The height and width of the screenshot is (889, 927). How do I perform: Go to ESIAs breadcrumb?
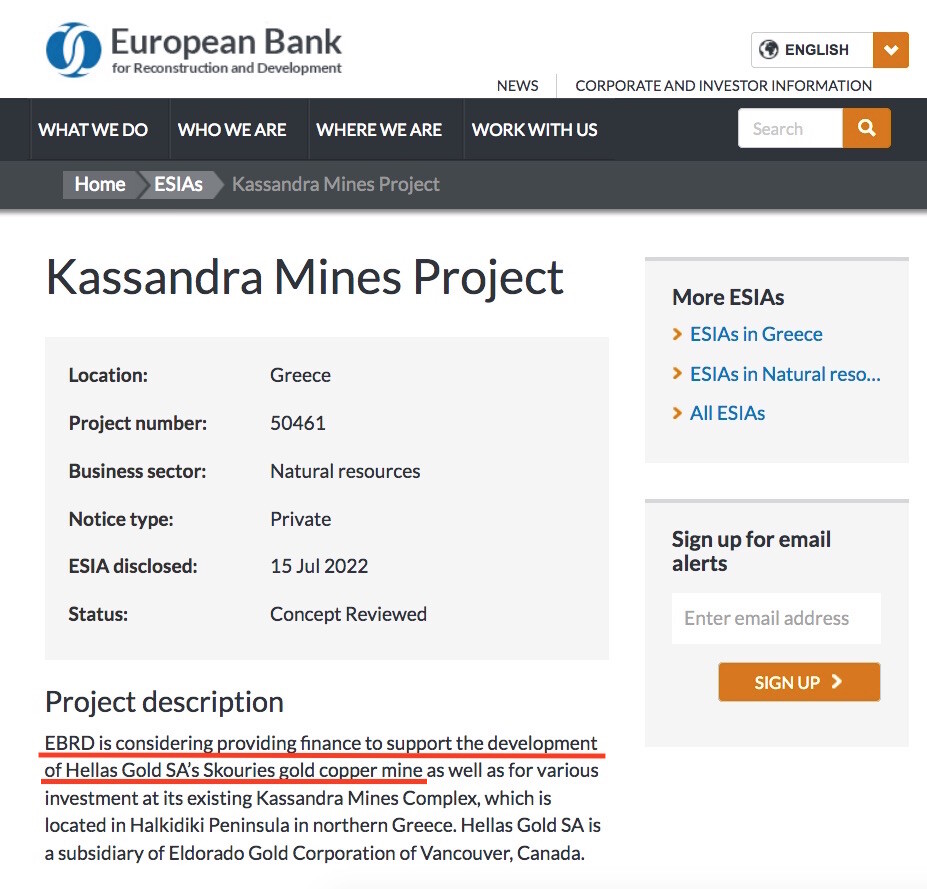pos(179,184)
